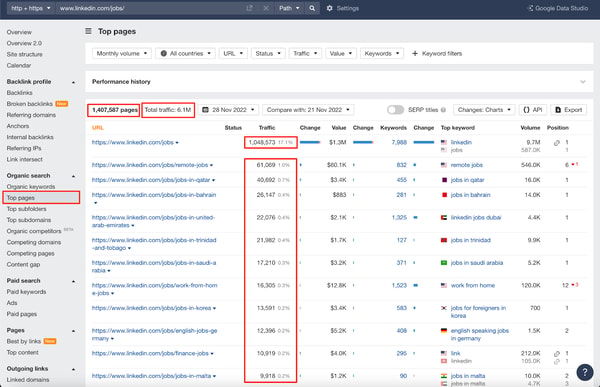The height and width of the screenshot is (387, 600).
Task: Open the http + https protocol dropdown
Action: pyautogui.click(x=30, y=8)
